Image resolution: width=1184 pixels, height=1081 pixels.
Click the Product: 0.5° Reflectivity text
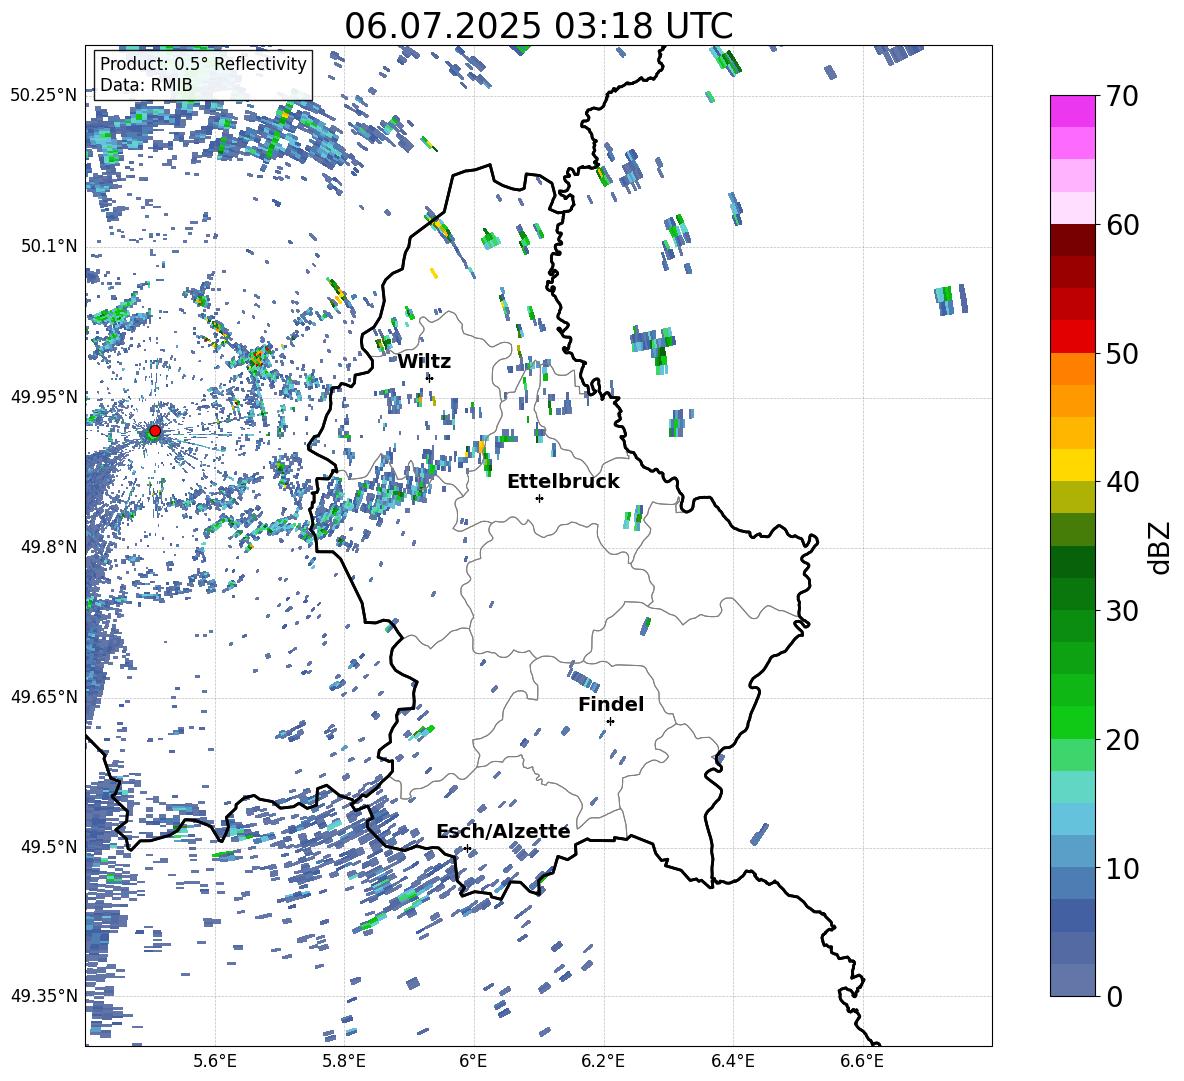(203, 63)
